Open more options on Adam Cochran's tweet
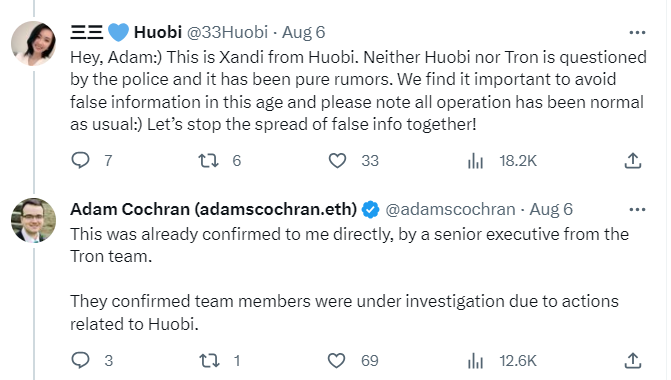Screen dimensions: 671x380 637,210
